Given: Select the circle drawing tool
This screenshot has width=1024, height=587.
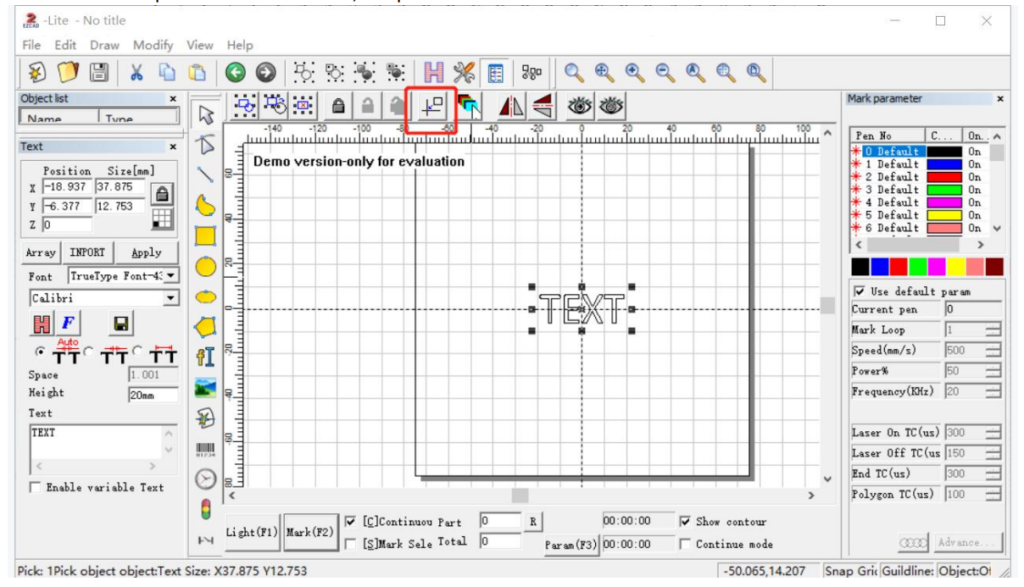Looking at the screenshot, I should (x=205, y=267).
